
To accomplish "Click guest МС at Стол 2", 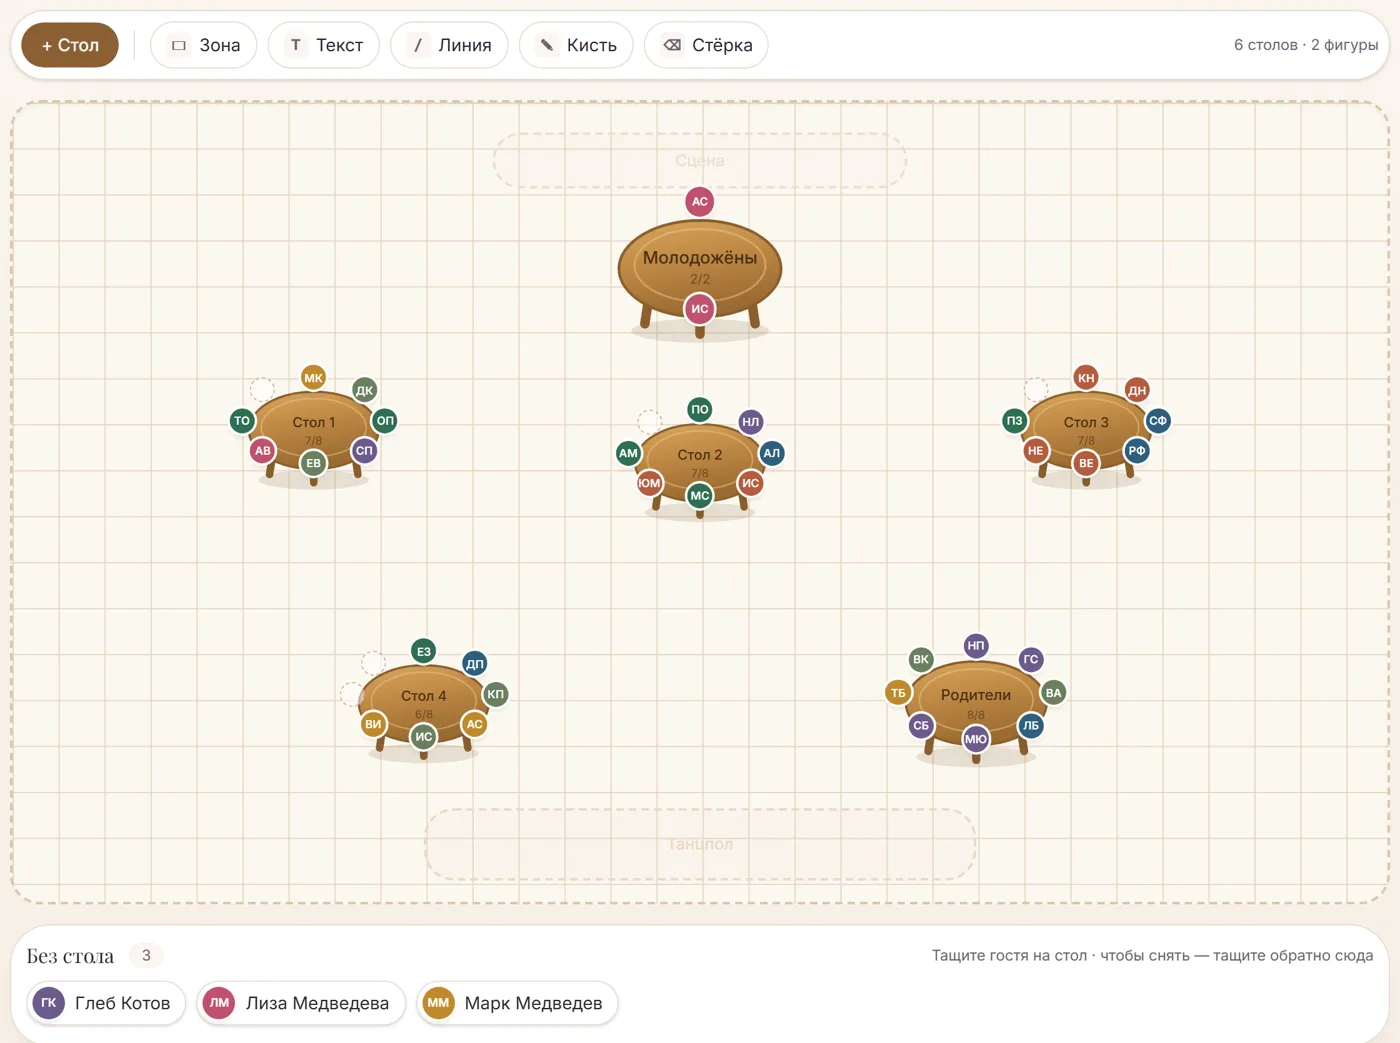I will [x=700, y=496].
